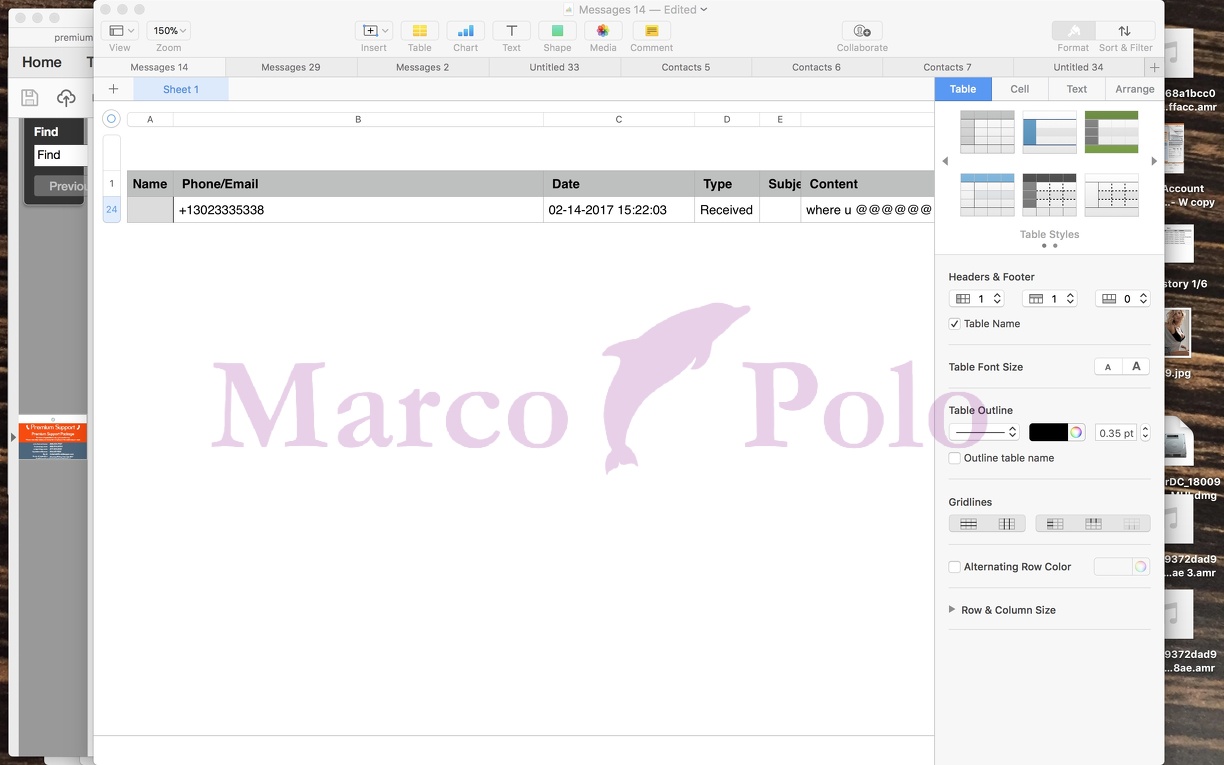Open the Contacts 6 document tab
This screenshot has height=765, width=1224.
tap(817, 67)
